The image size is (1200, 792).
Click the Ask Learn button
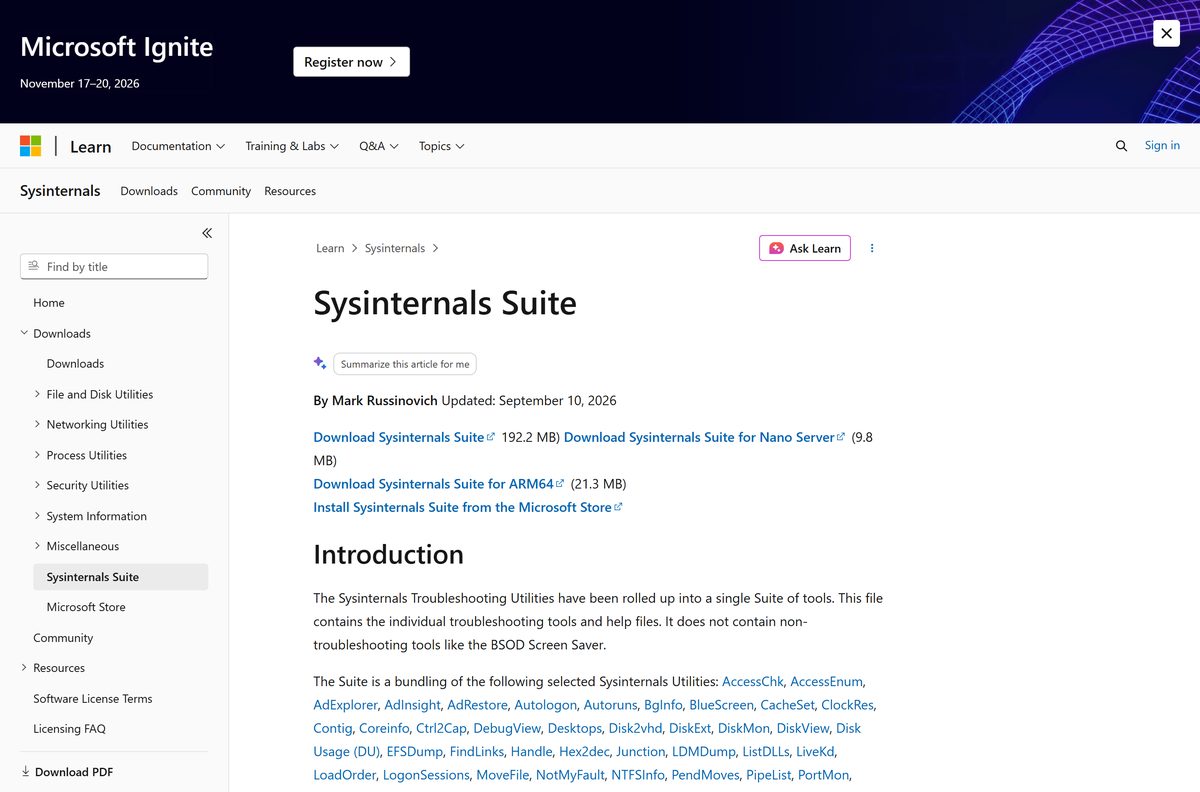[805, 248]
